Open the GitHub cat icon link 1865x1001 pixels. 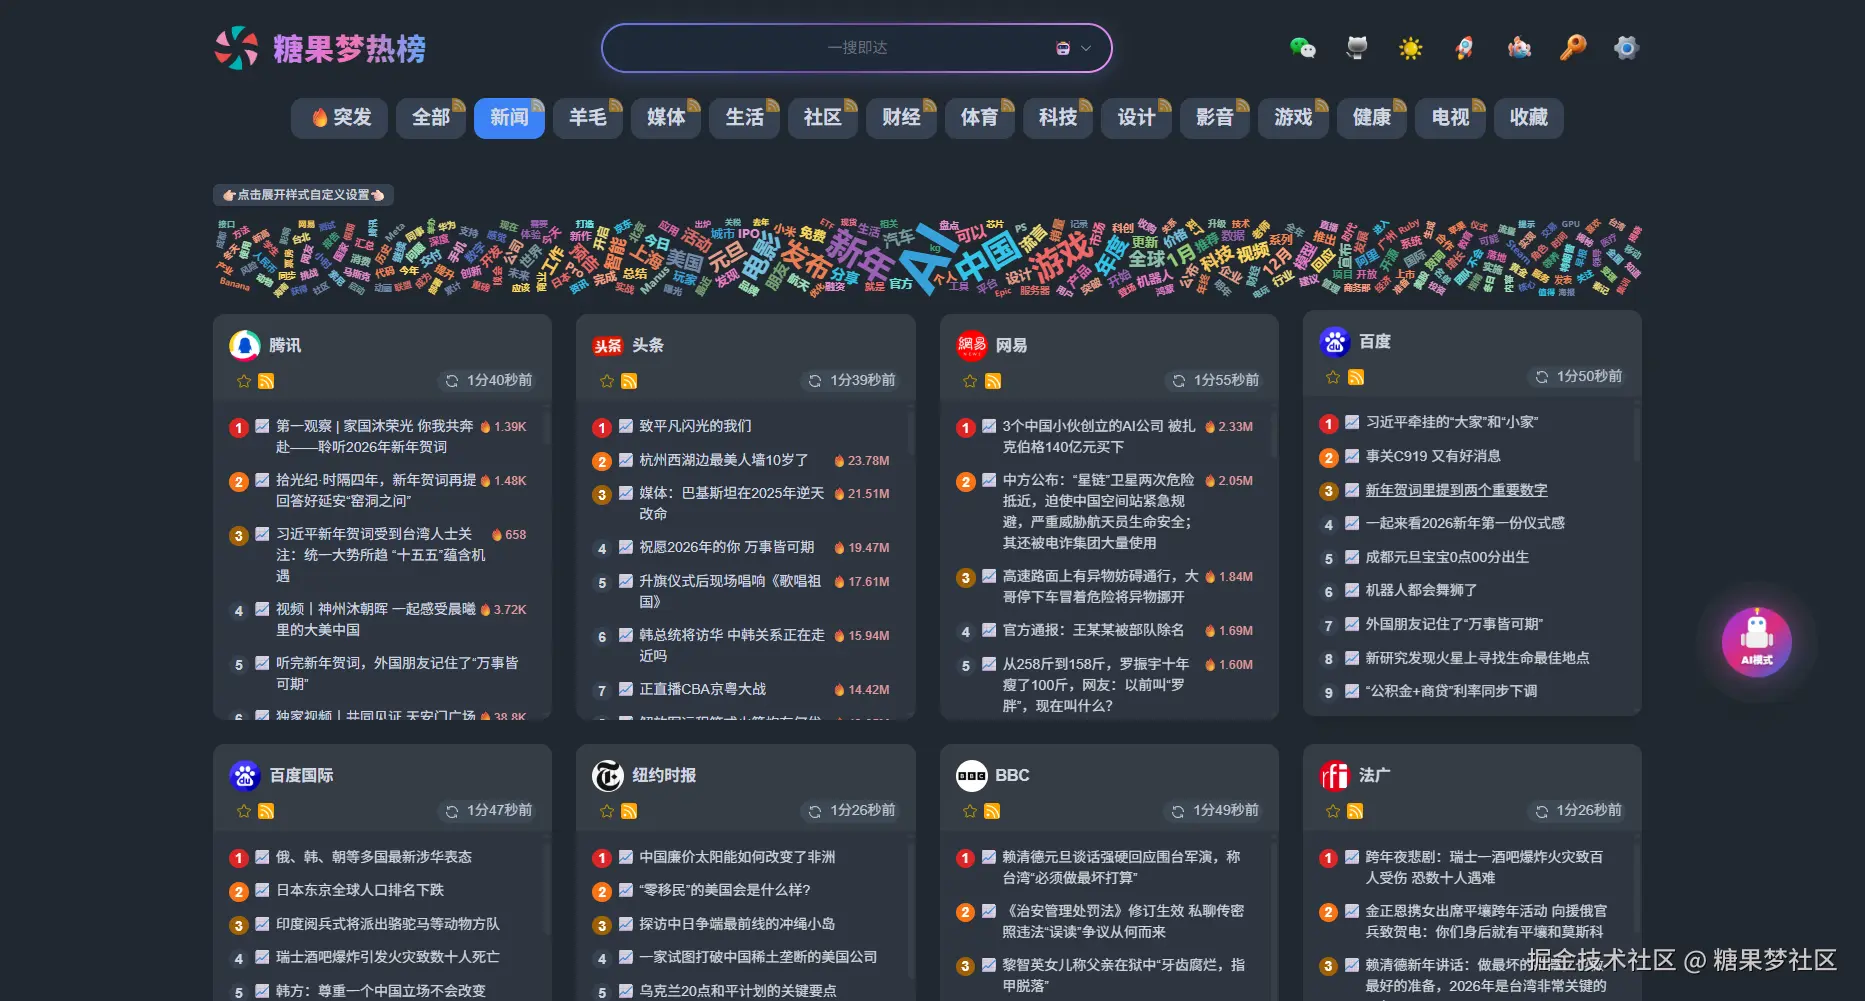pos(1357,48)
